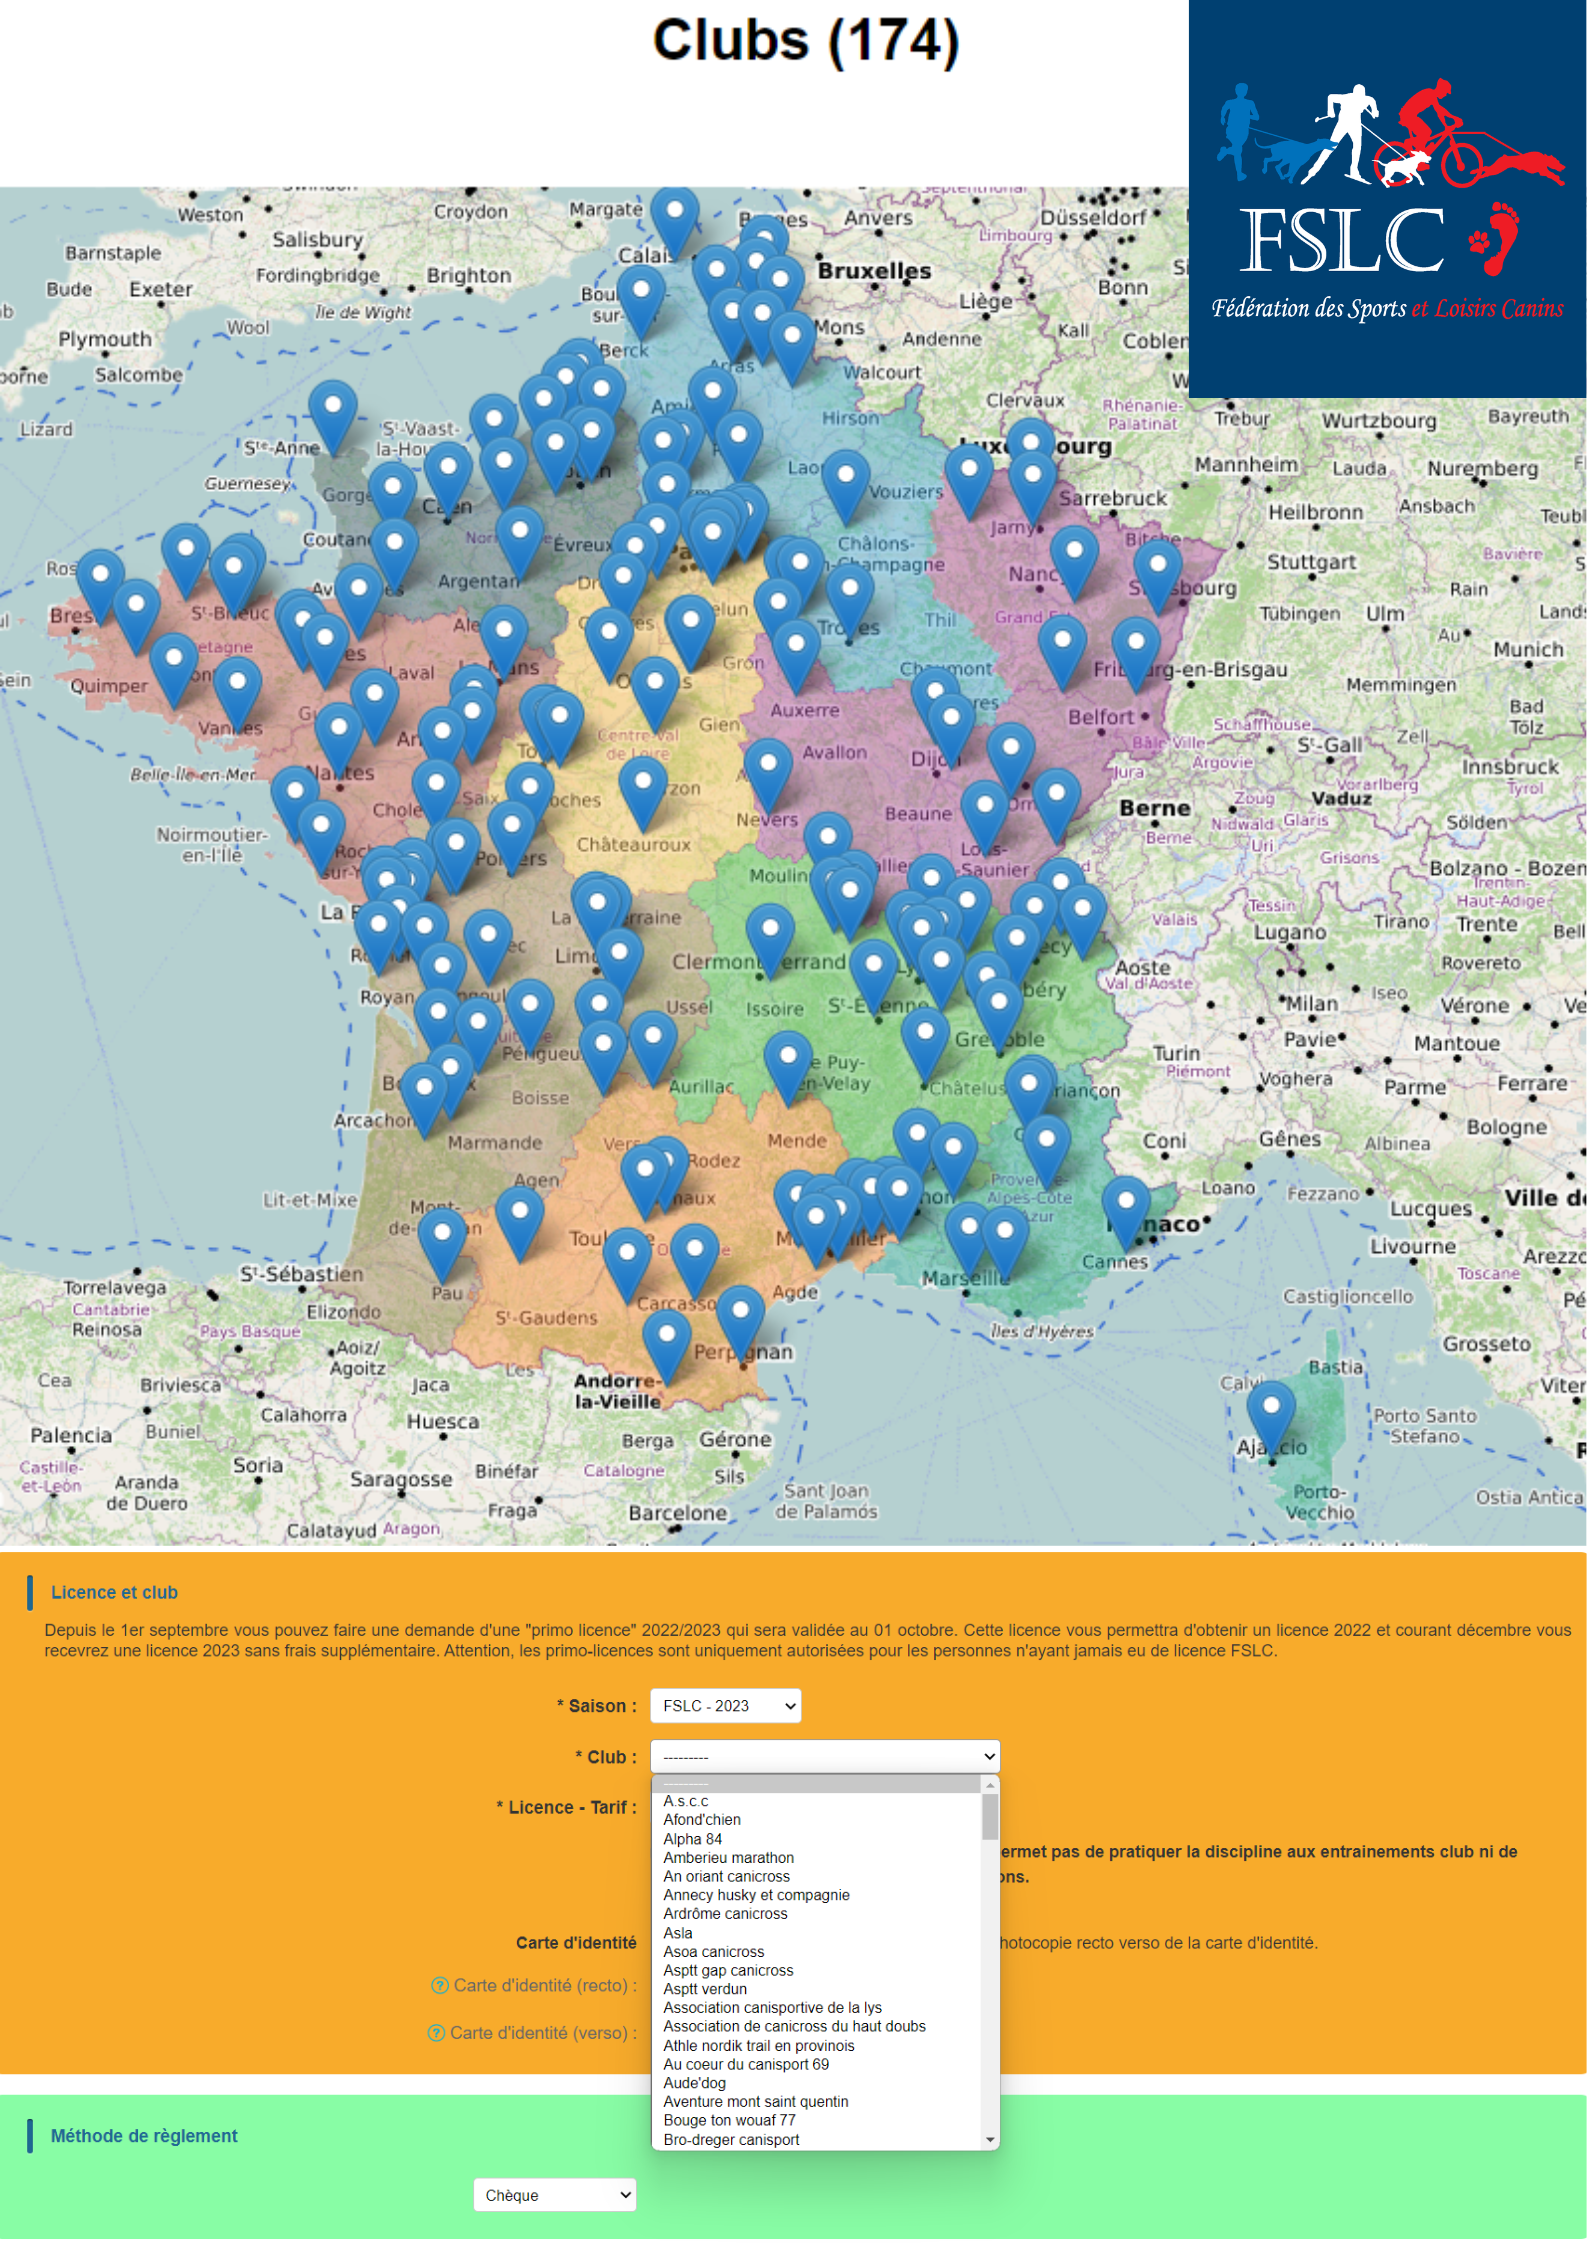Pick Asoa canicross club option

pos(817,1952)
